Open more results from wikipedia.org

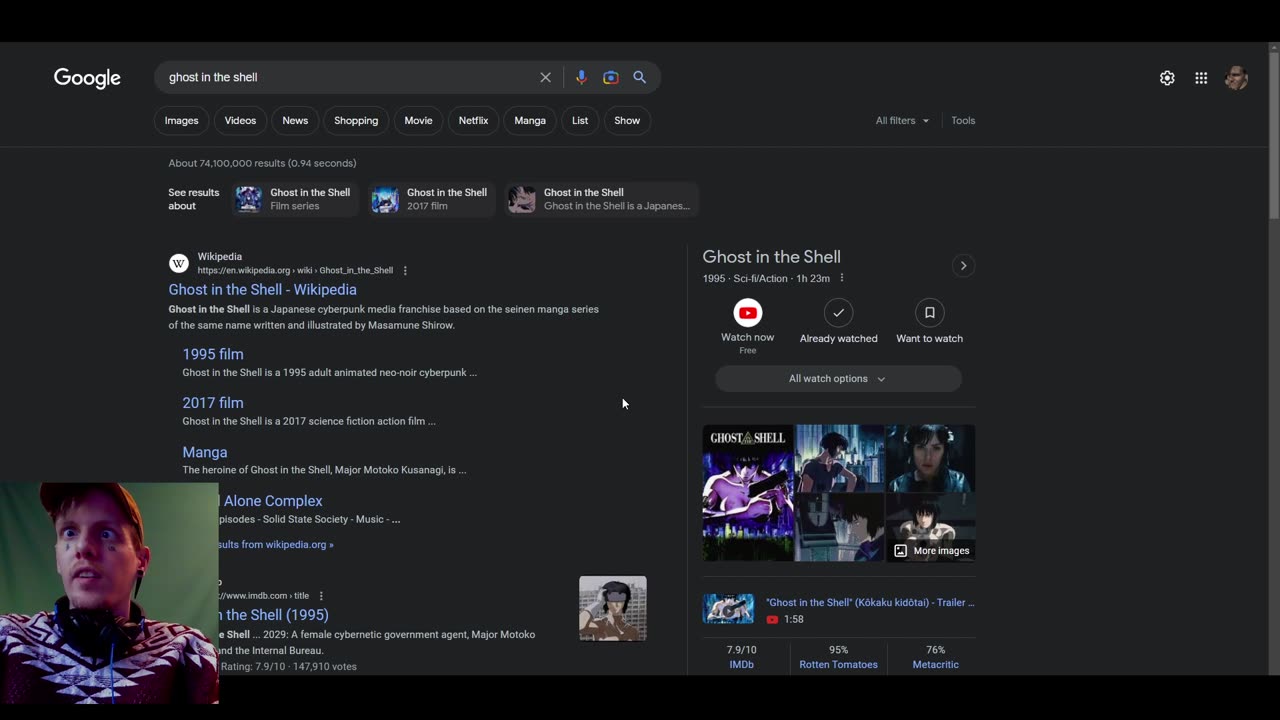click(276, 545)
